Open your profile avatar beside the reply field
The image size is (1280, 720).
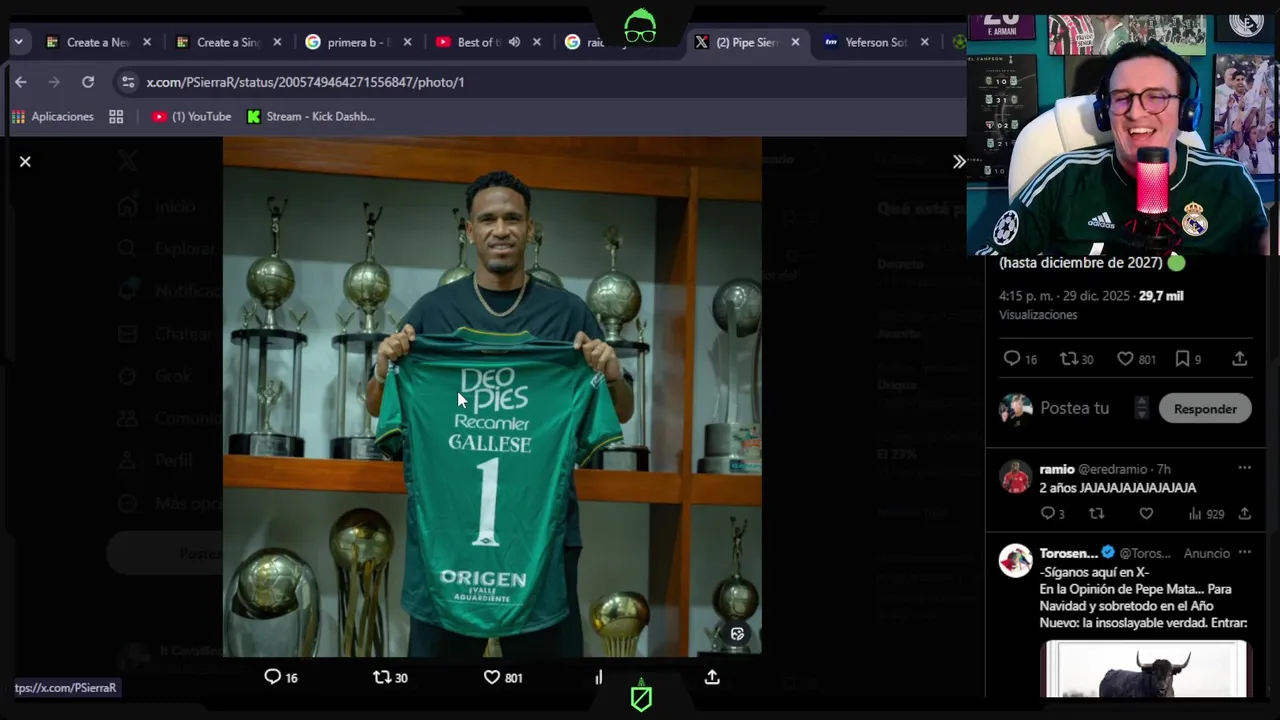[1015, 409]
